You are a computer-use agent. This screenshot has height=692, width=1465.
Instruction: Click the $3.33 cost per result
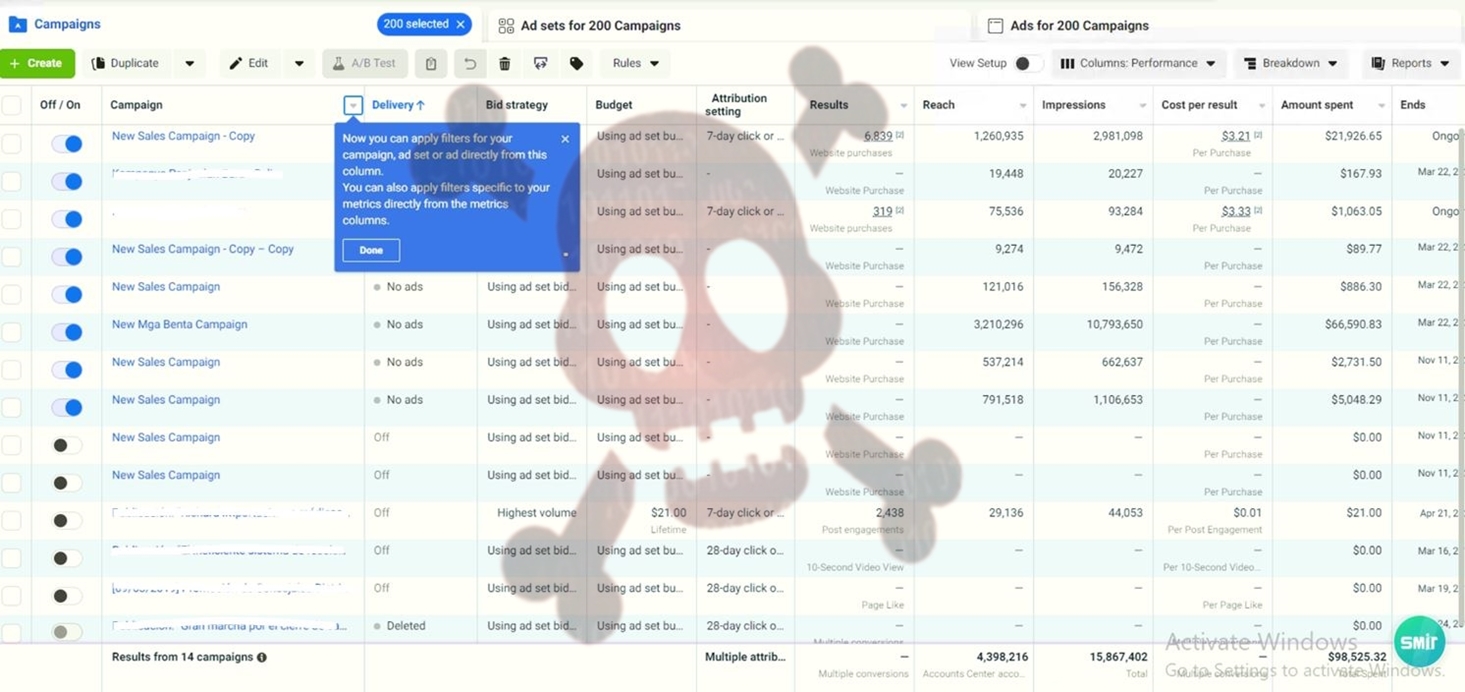pyautogui.click(x=1236, y=211)
